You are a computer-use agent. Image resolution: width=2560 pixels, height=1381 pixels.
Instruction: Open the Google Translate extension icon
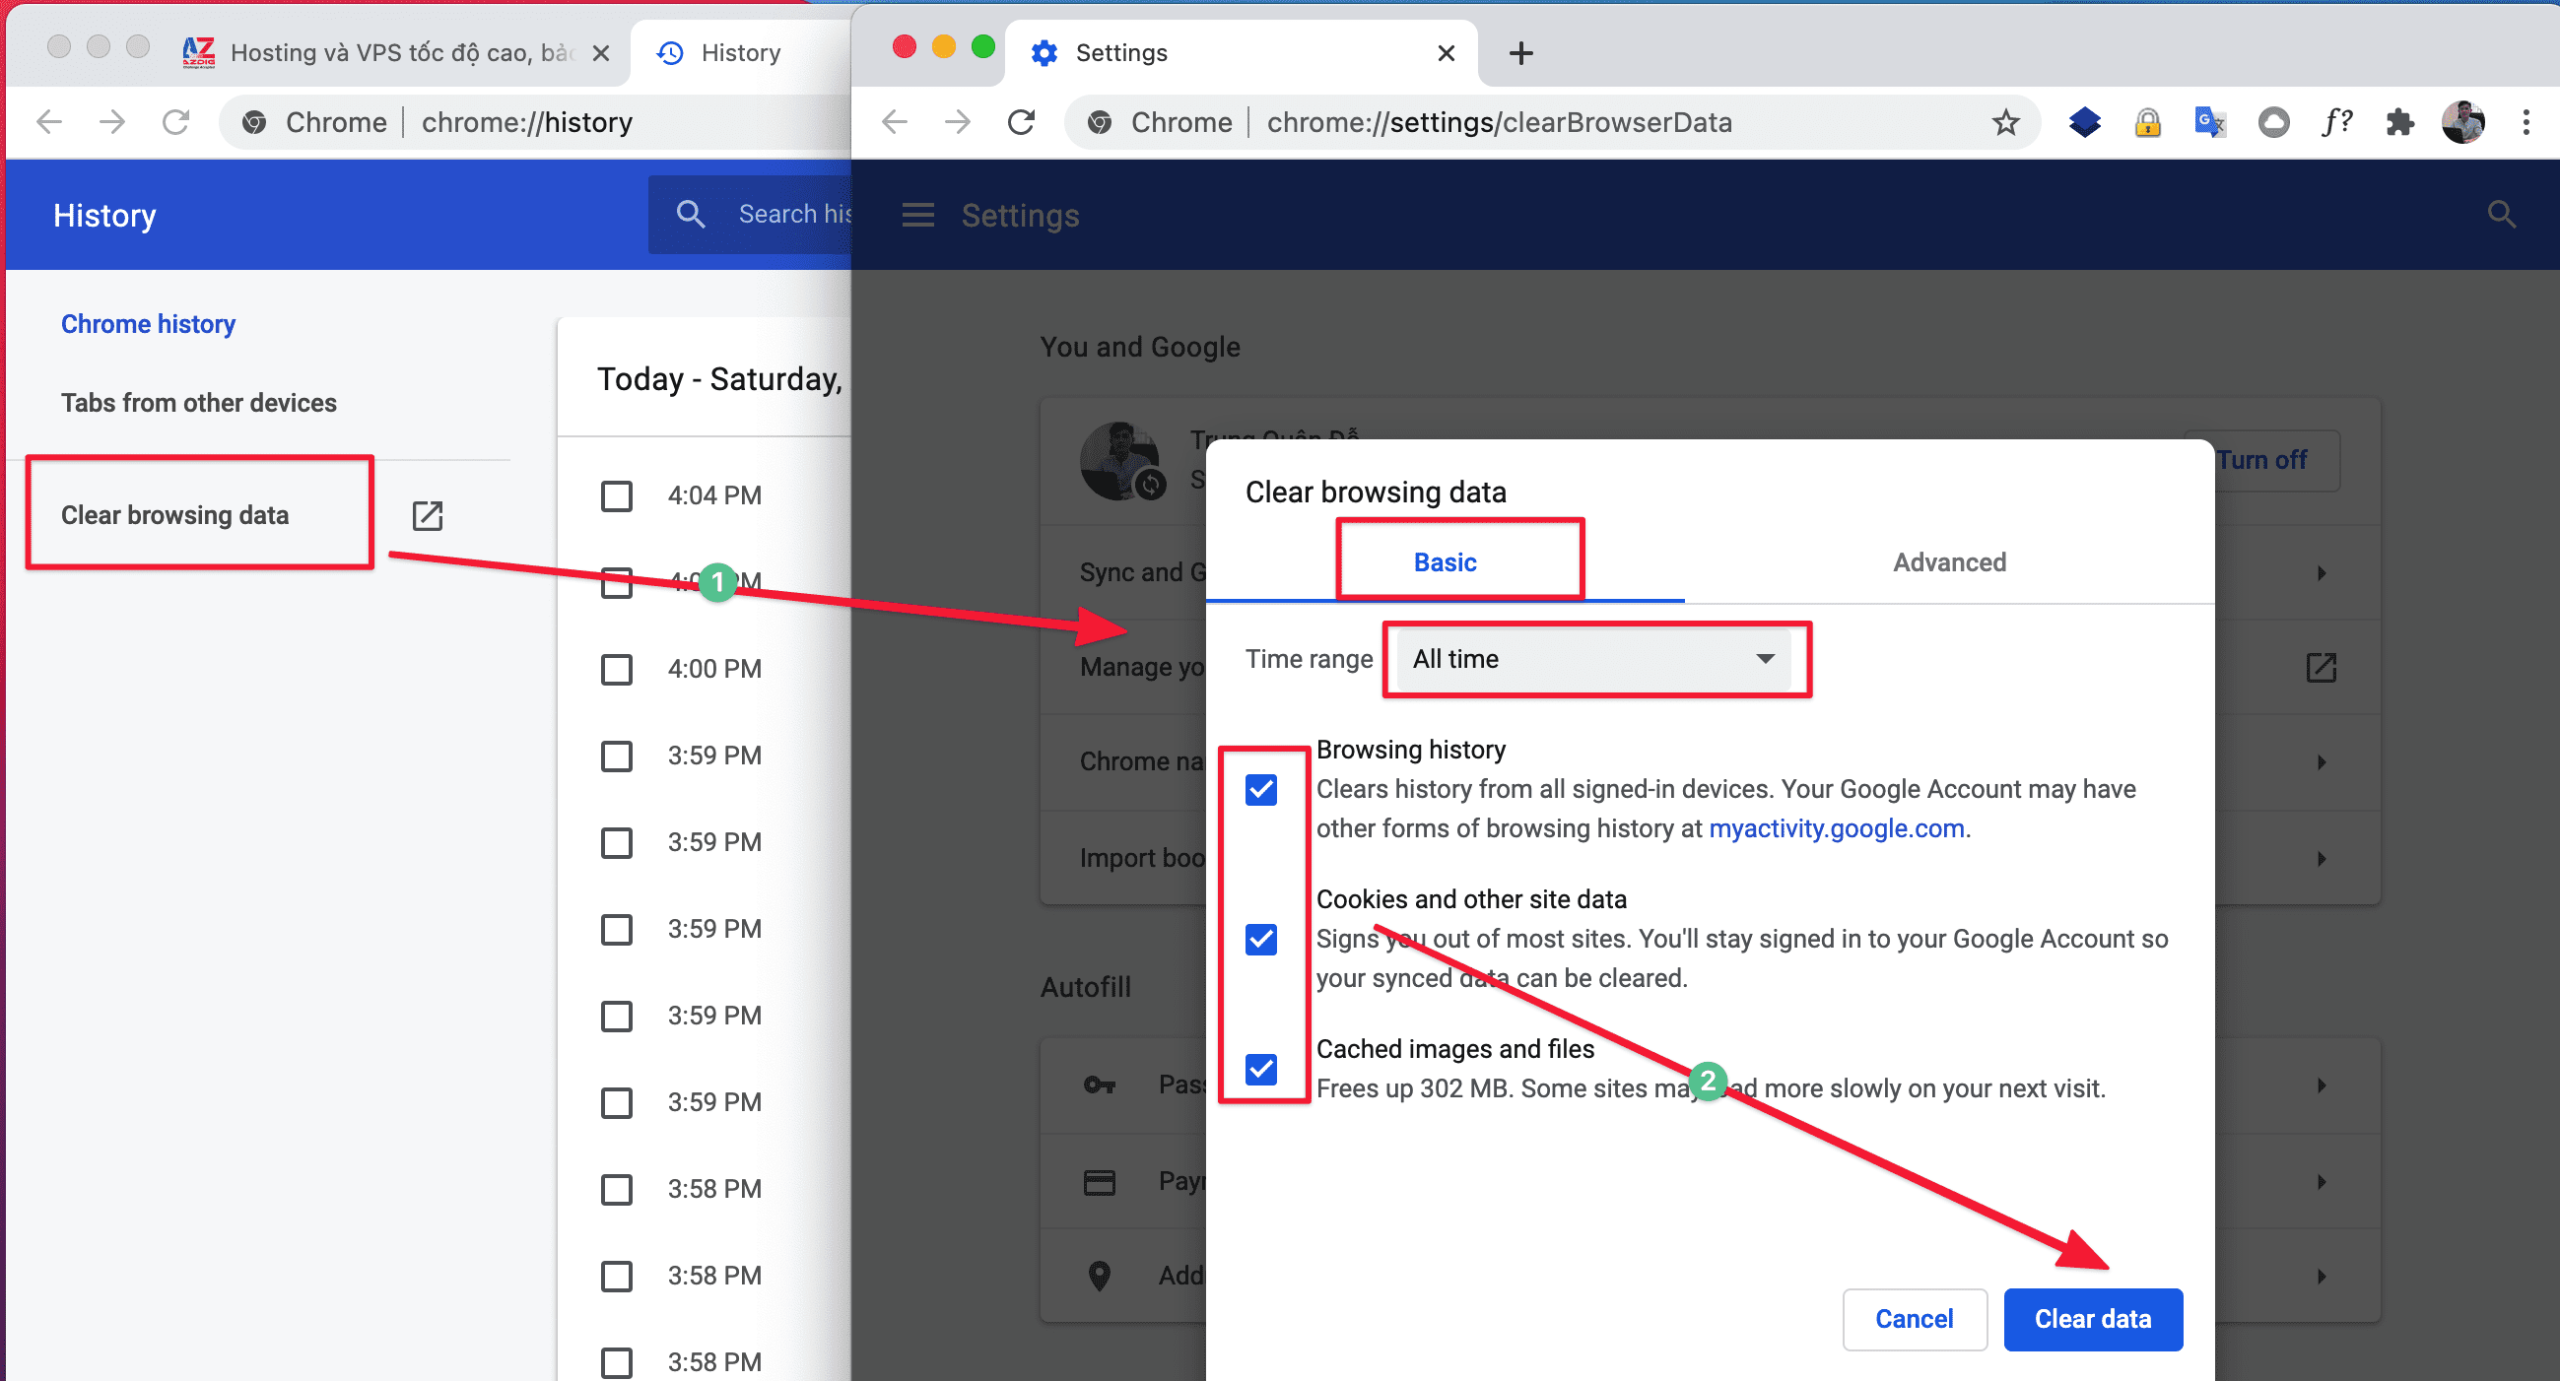(2209, 122)
